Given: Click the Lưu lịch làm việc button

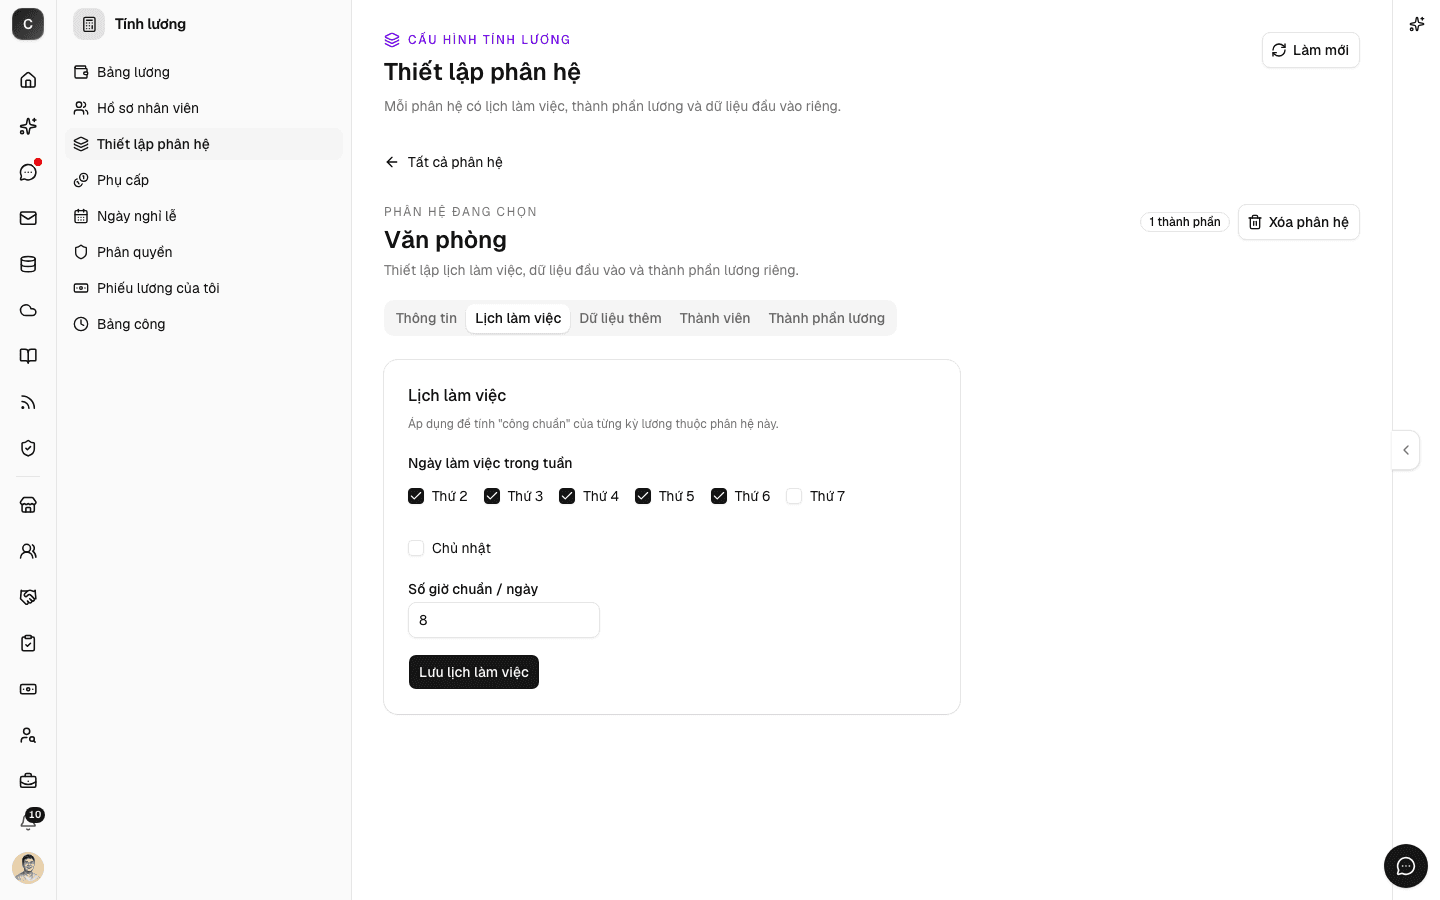Looking at the screenshot, I should [474, 672].
